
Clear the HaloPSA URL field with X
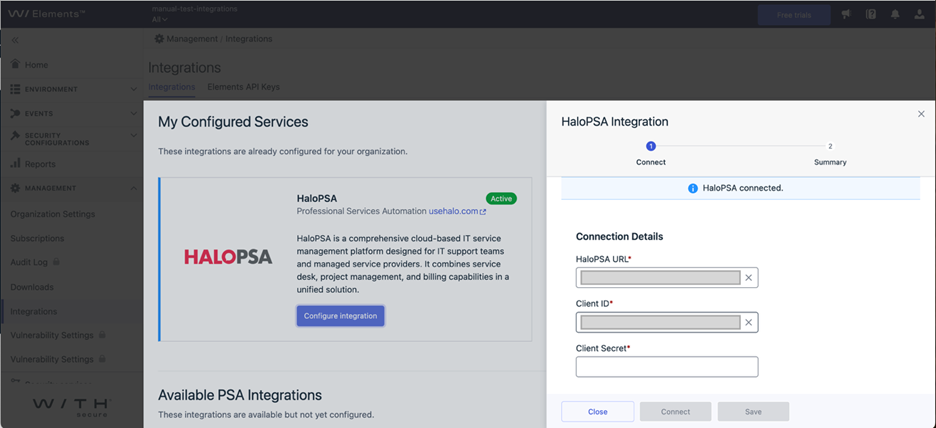748,278
